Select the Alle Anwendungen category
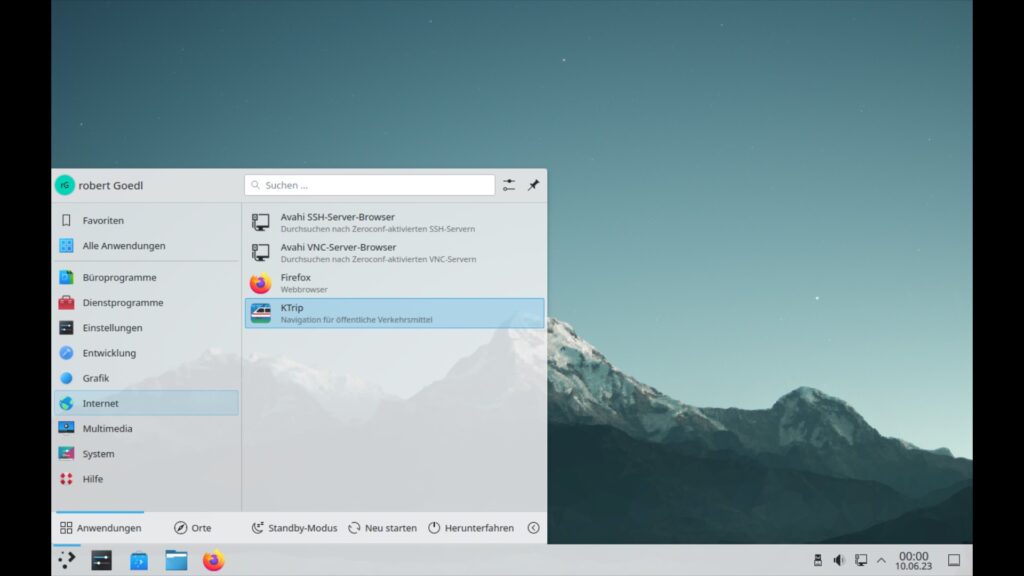This screenshot has height=576, width=1024. tap(147, 246)
